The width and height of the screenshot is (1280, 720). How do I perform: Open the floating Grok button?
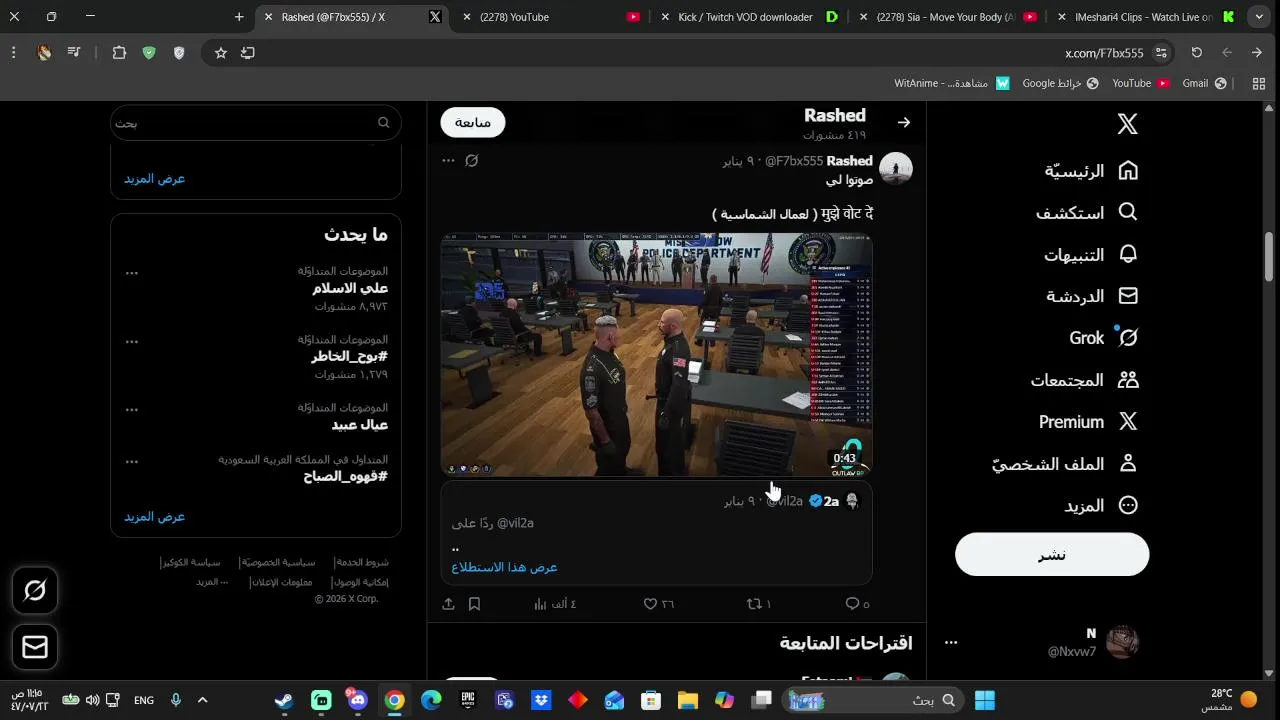click(35, 591)
